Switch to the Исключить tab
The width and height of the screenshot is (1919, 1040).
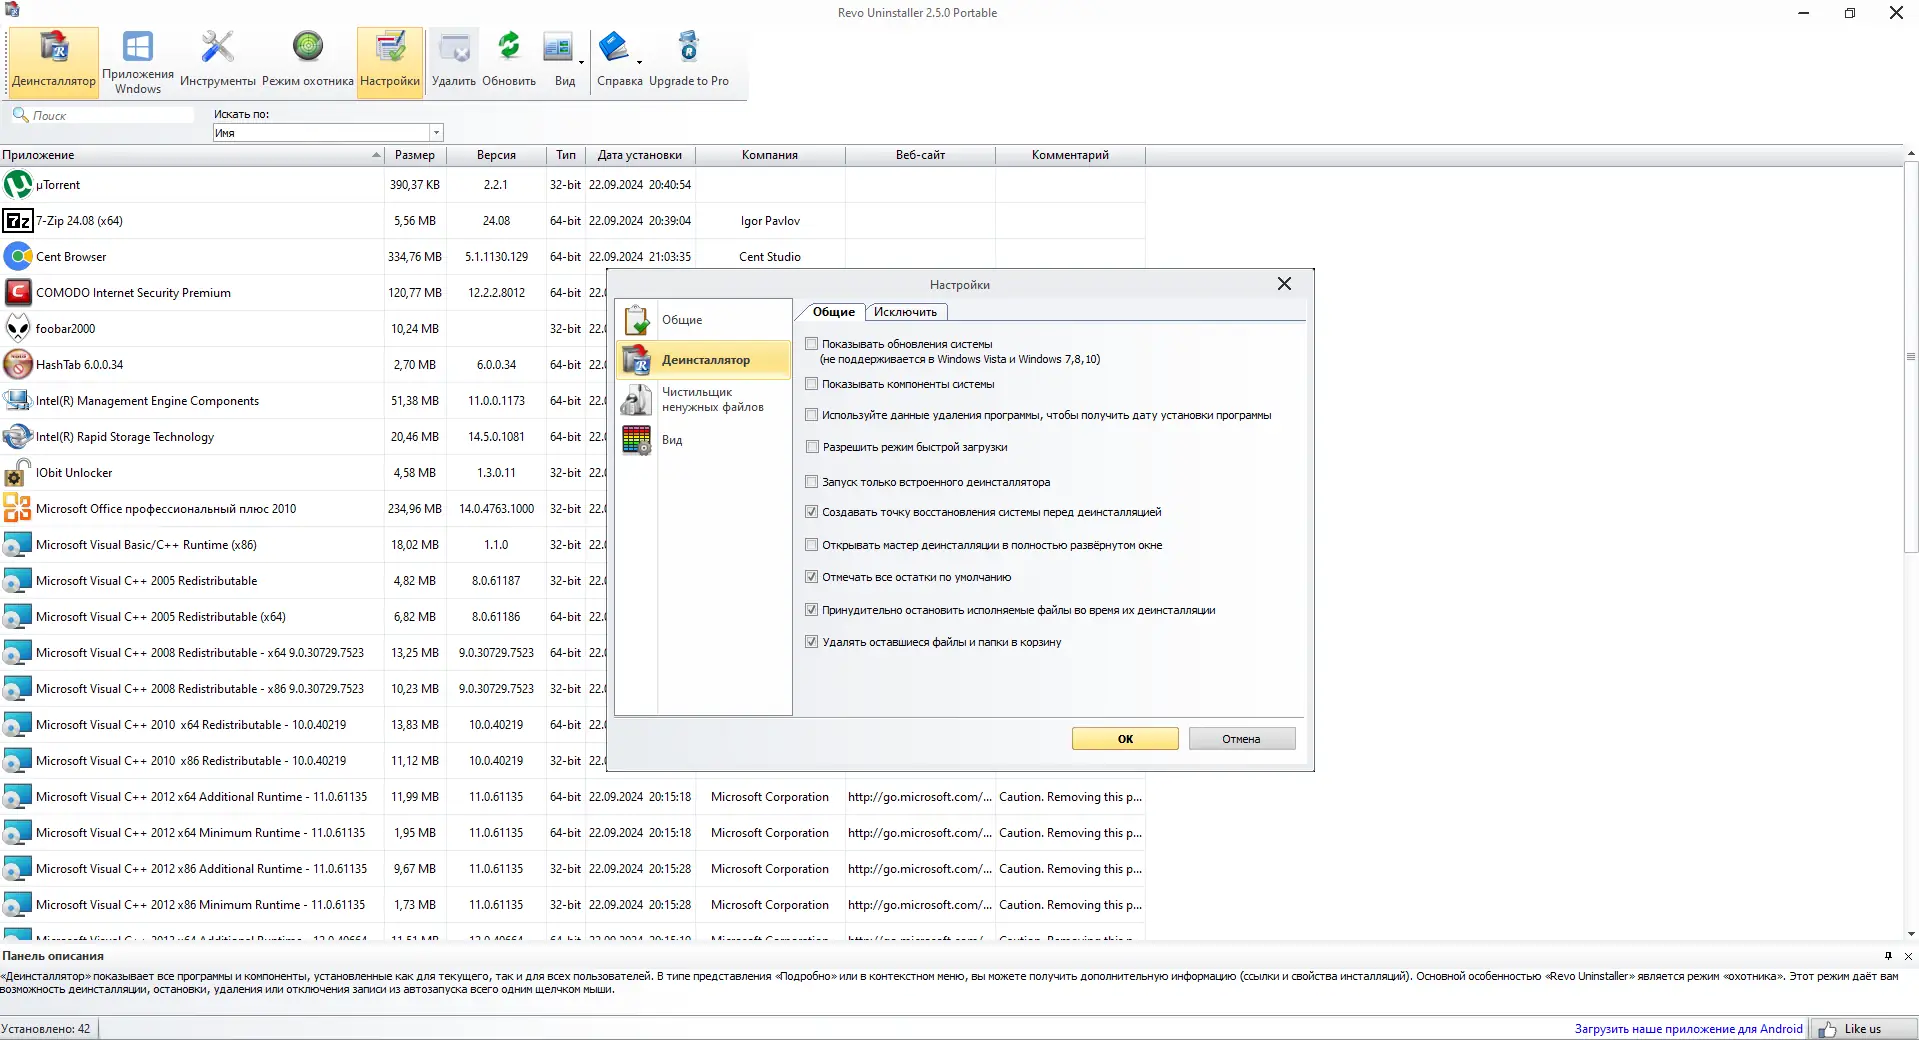coord(905,312)
